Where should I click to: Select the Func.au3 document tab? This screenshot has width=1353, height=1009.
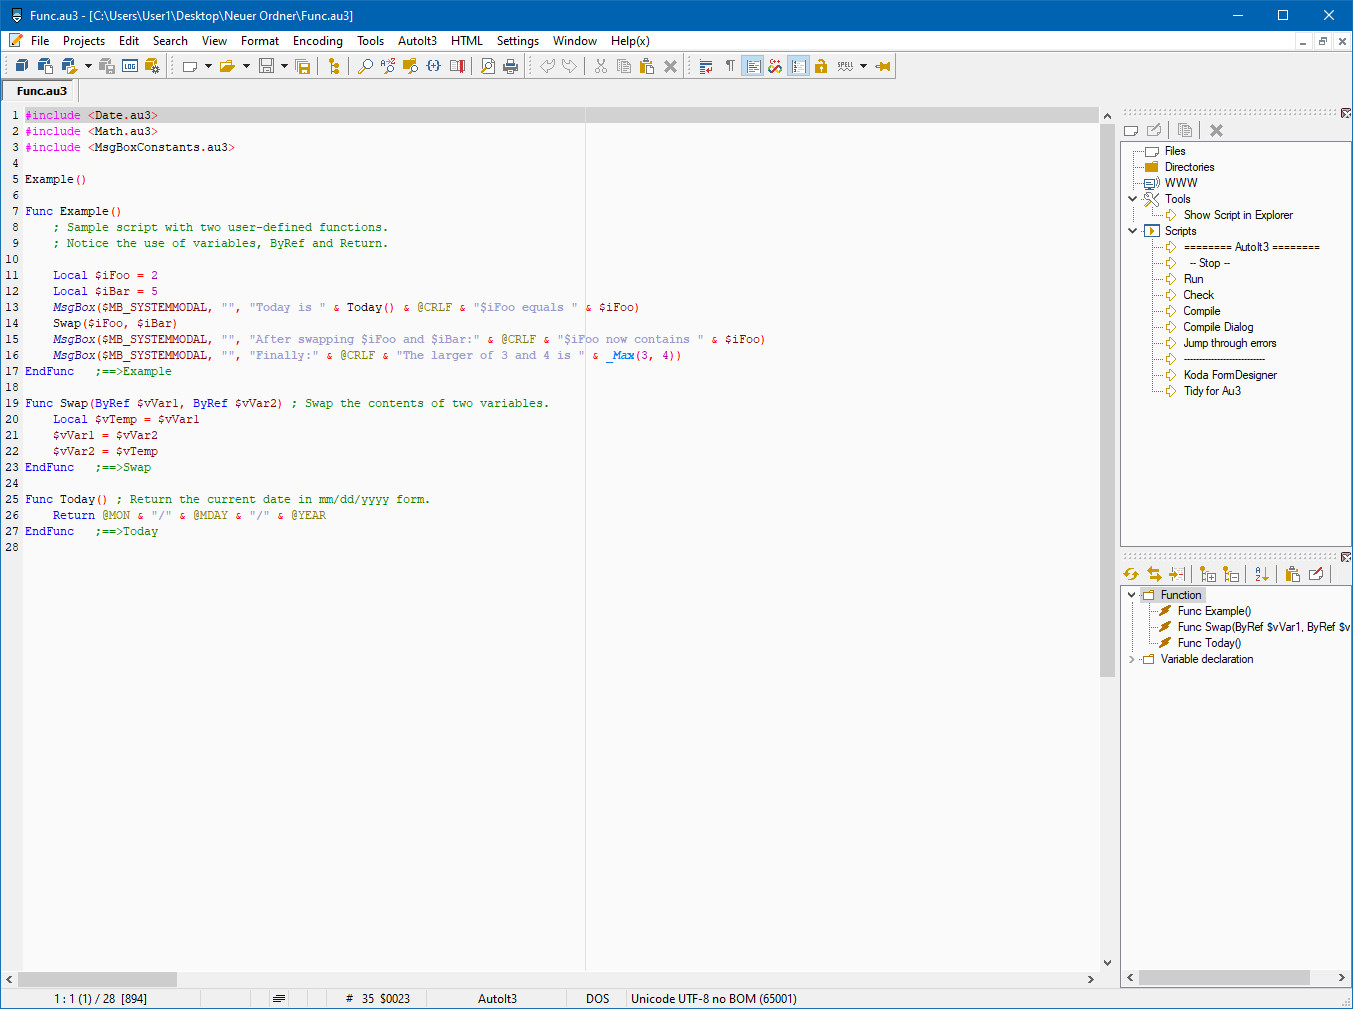tap(42, 91)
